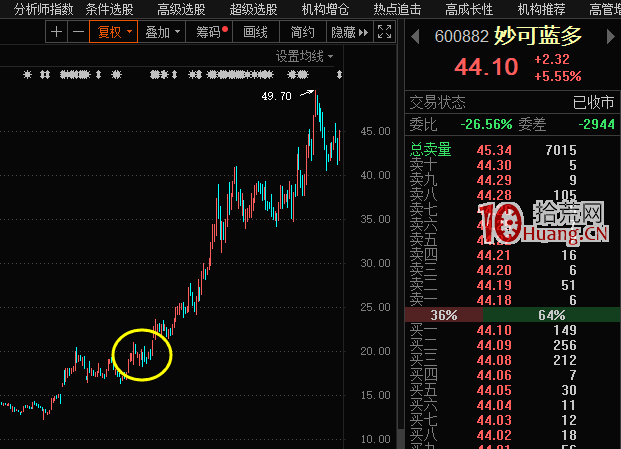Toggle fullscreen chart icon
The height and width of the screenshot is (449, 621).
tap(384, 32)
